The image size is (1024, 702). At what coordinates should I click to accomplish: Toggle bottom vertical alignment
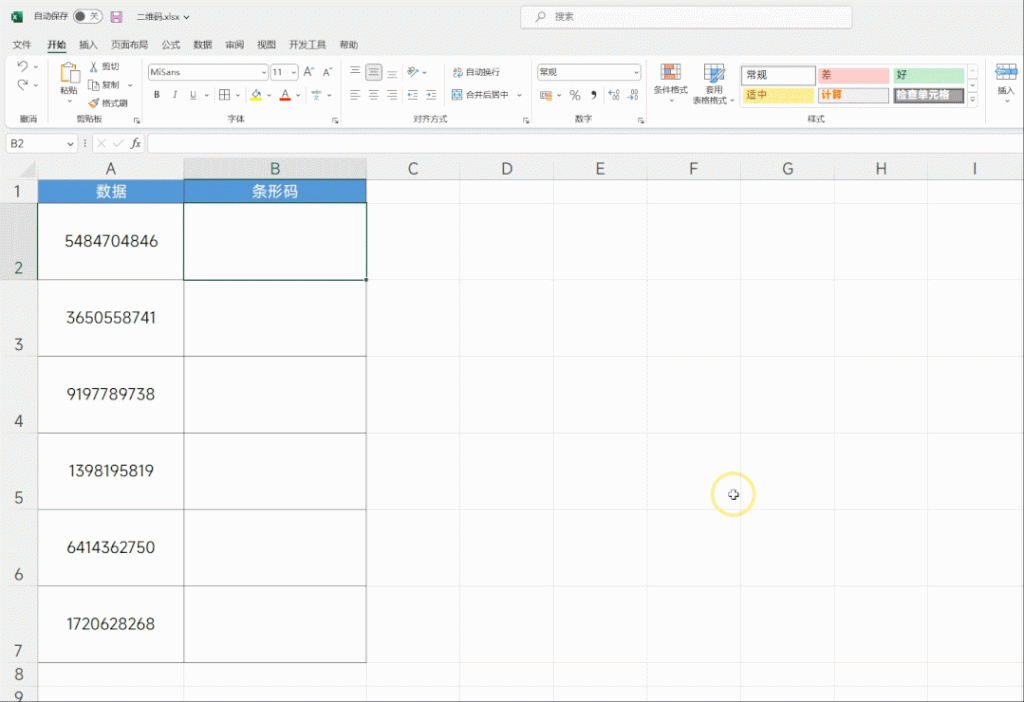(x=392, y=72)
